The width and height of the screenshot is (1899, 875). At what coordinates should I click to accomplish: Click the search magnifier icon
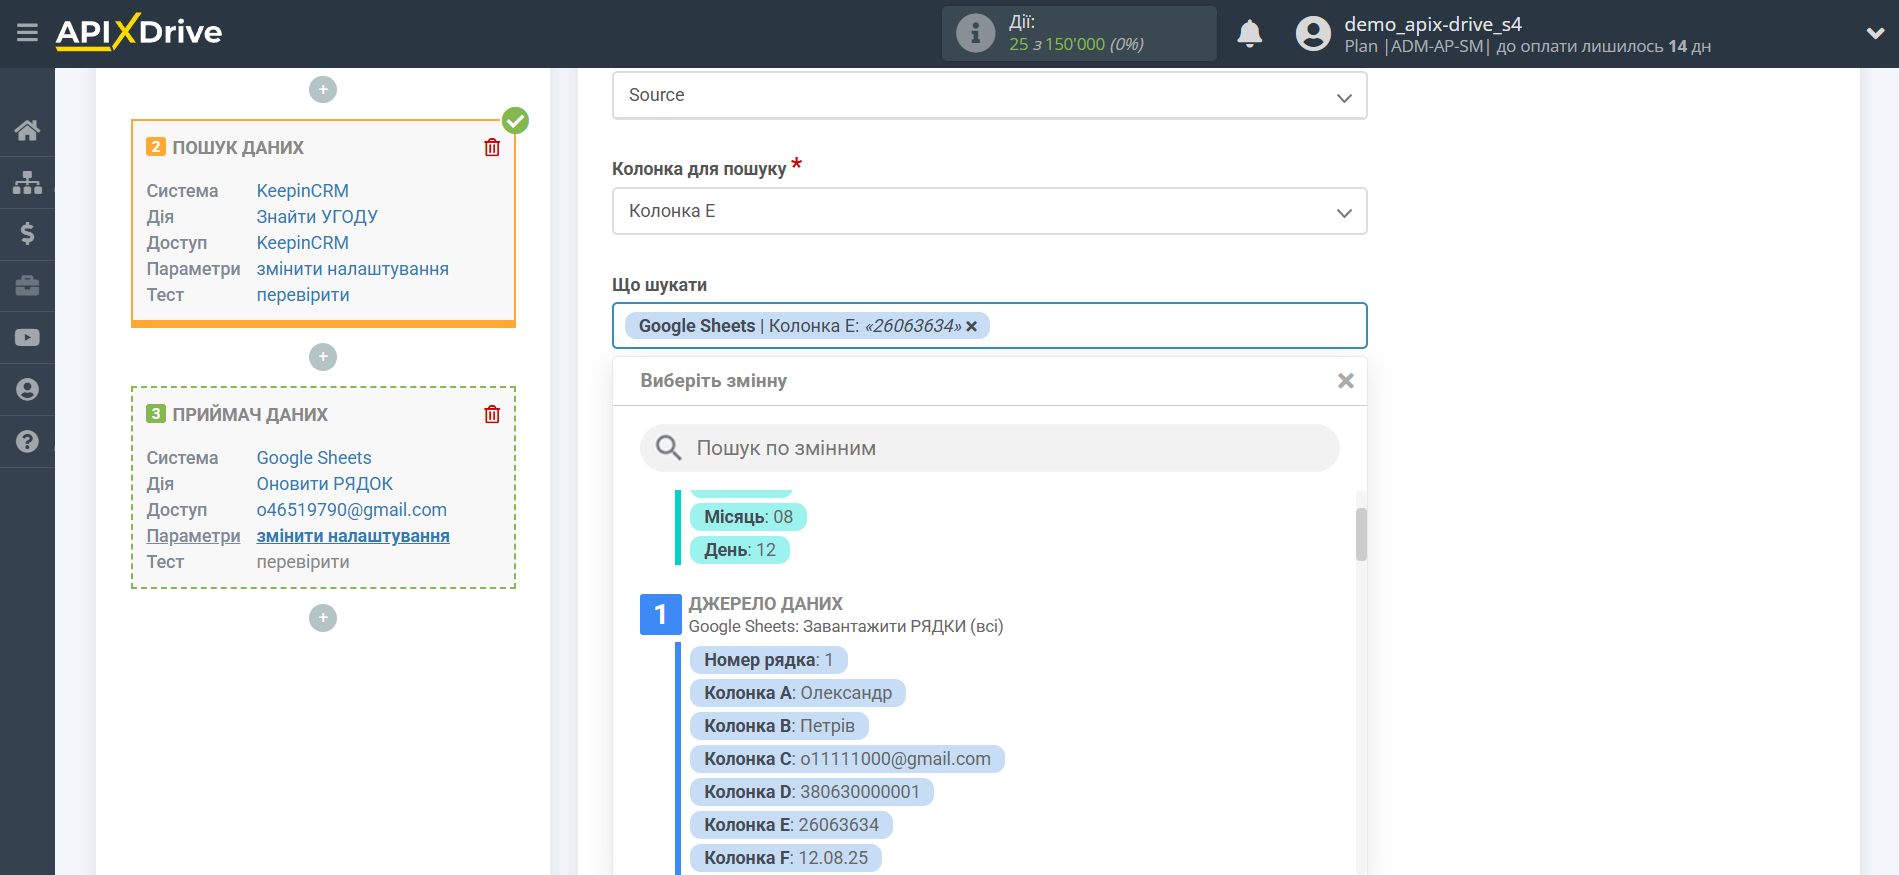[668, 448]
